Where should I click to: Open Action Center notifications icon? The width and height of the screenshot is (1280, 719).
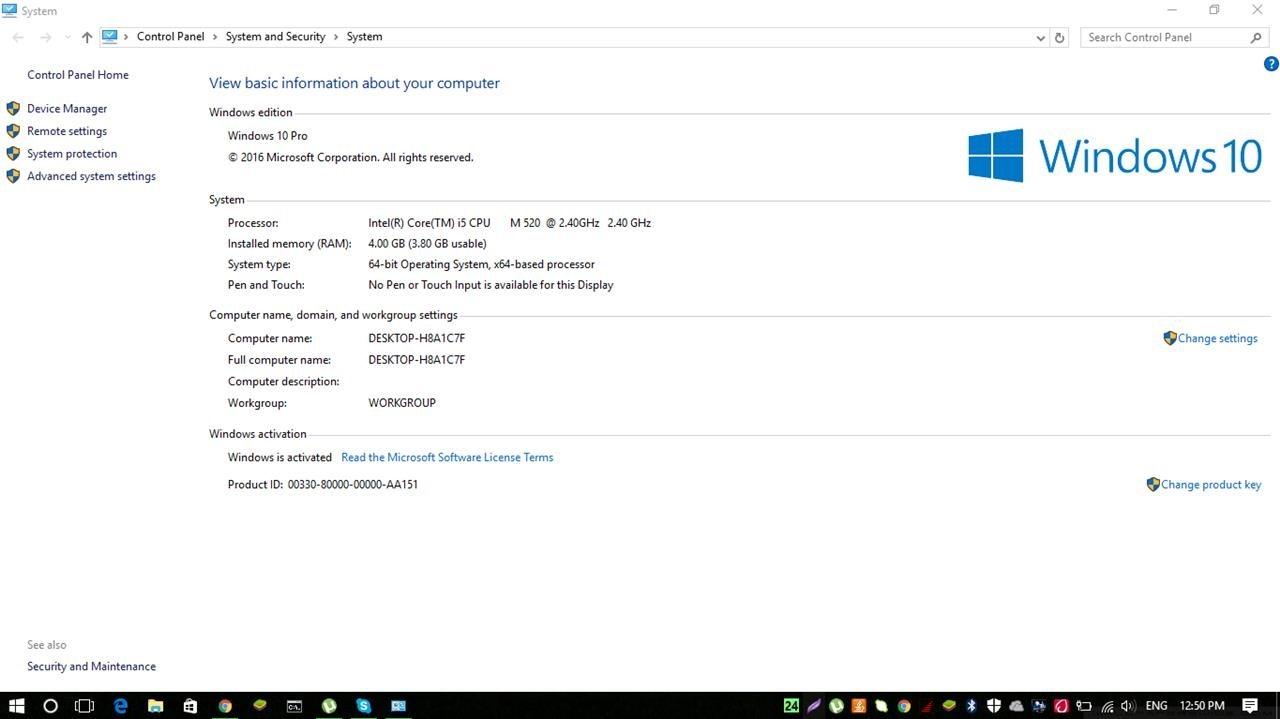(1250, 705)
